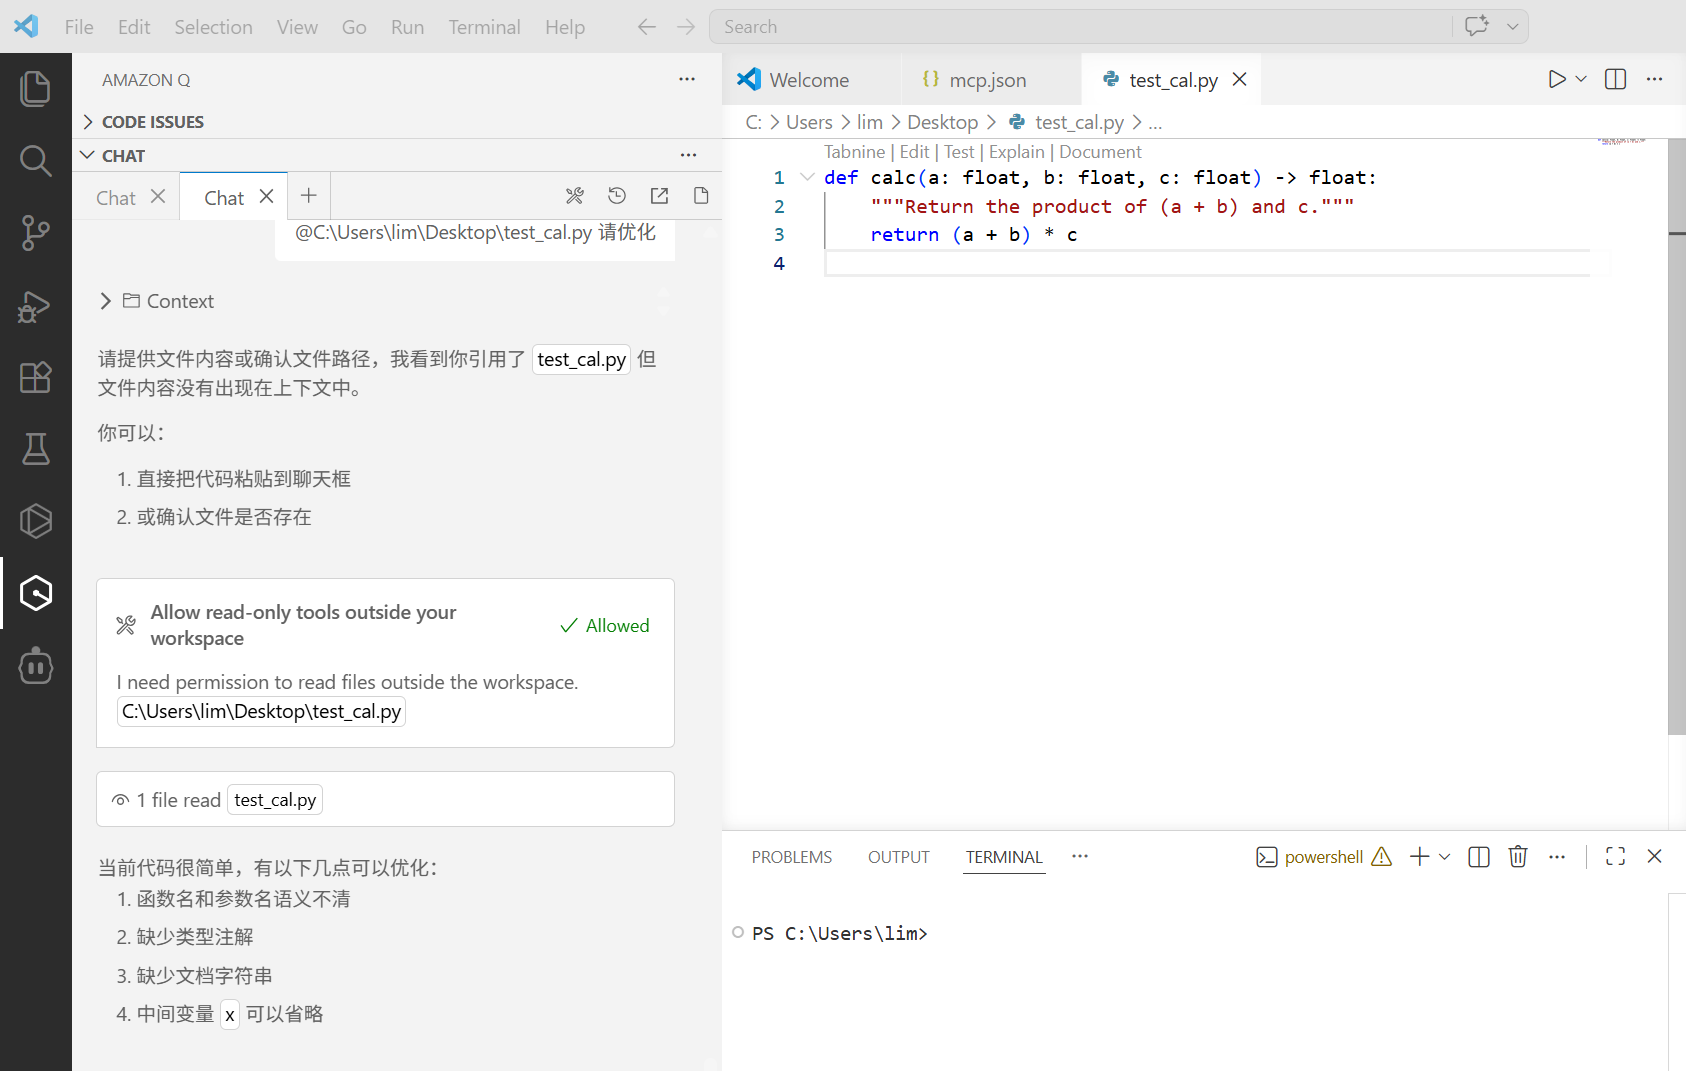Click the export chat icon

659,196
